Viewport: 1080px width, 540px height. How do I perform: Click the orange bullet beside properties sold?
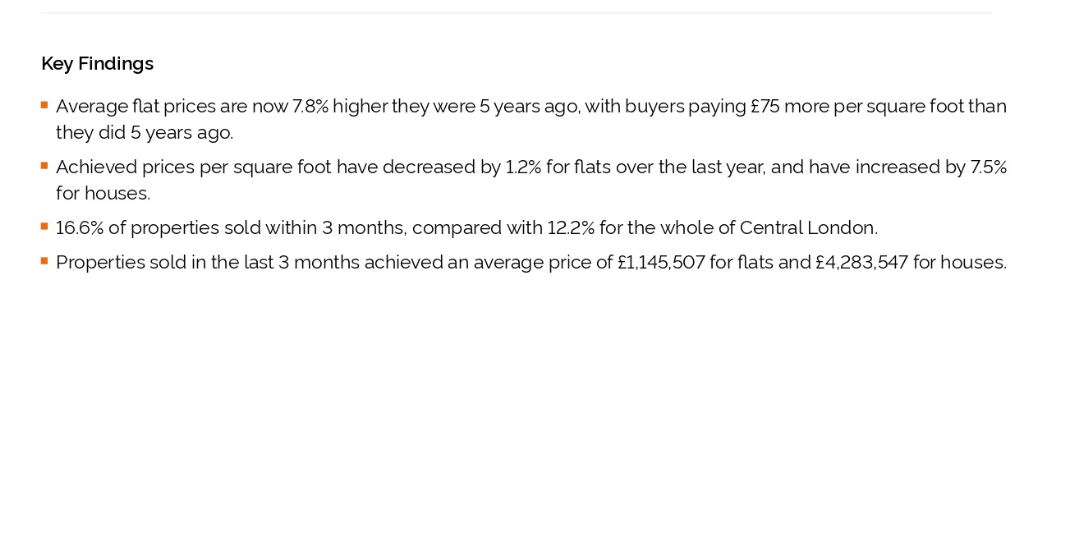(x=44, y=261)
